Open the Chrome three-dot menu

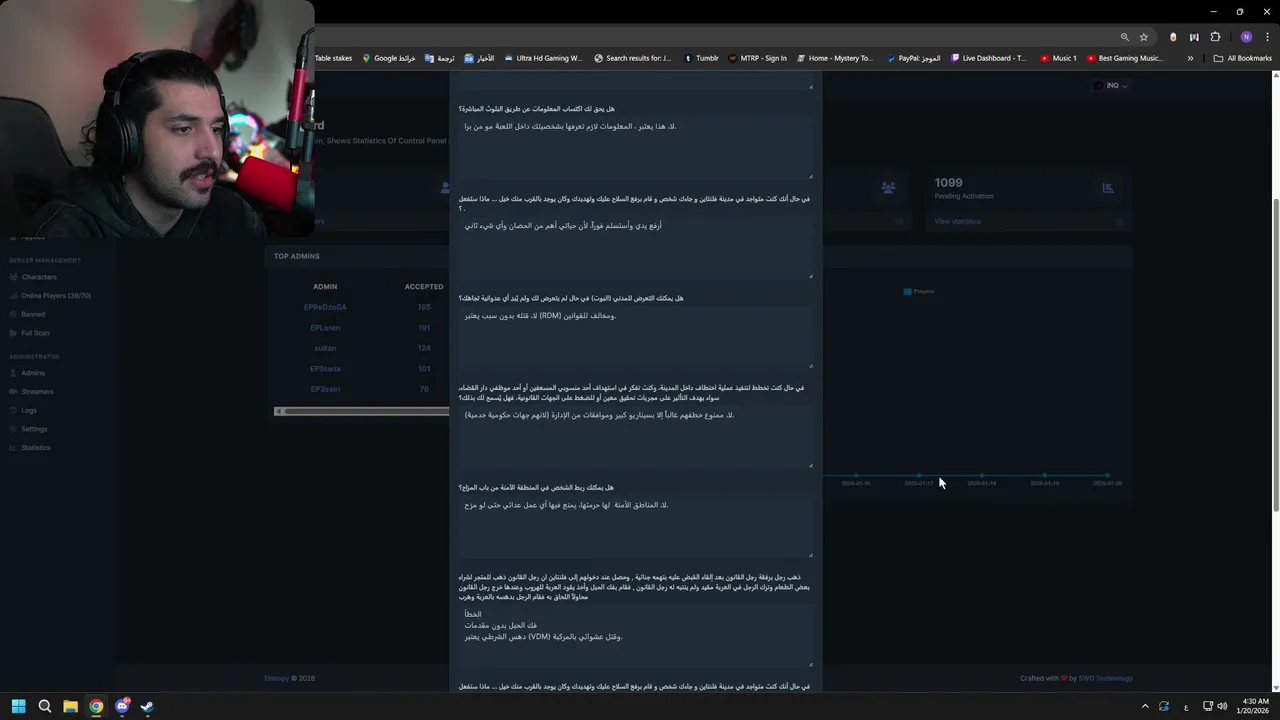point(1267,37)
